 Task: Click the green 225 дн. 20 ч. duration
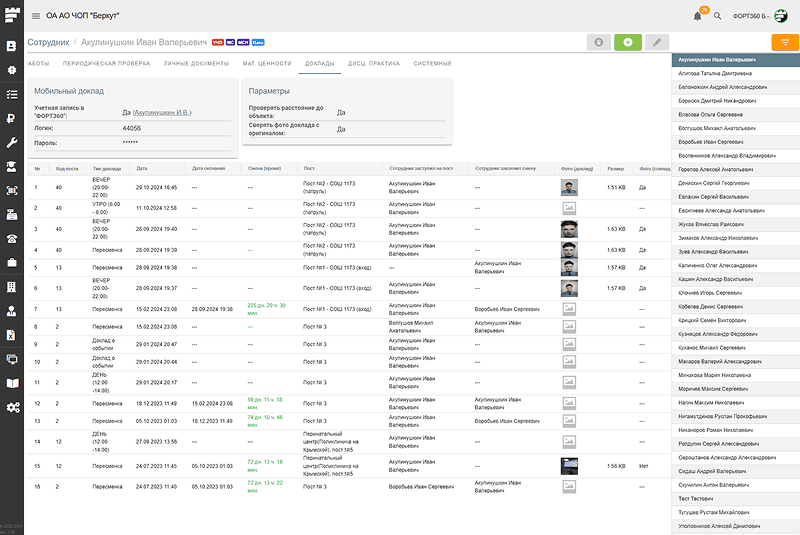point(266,309)
